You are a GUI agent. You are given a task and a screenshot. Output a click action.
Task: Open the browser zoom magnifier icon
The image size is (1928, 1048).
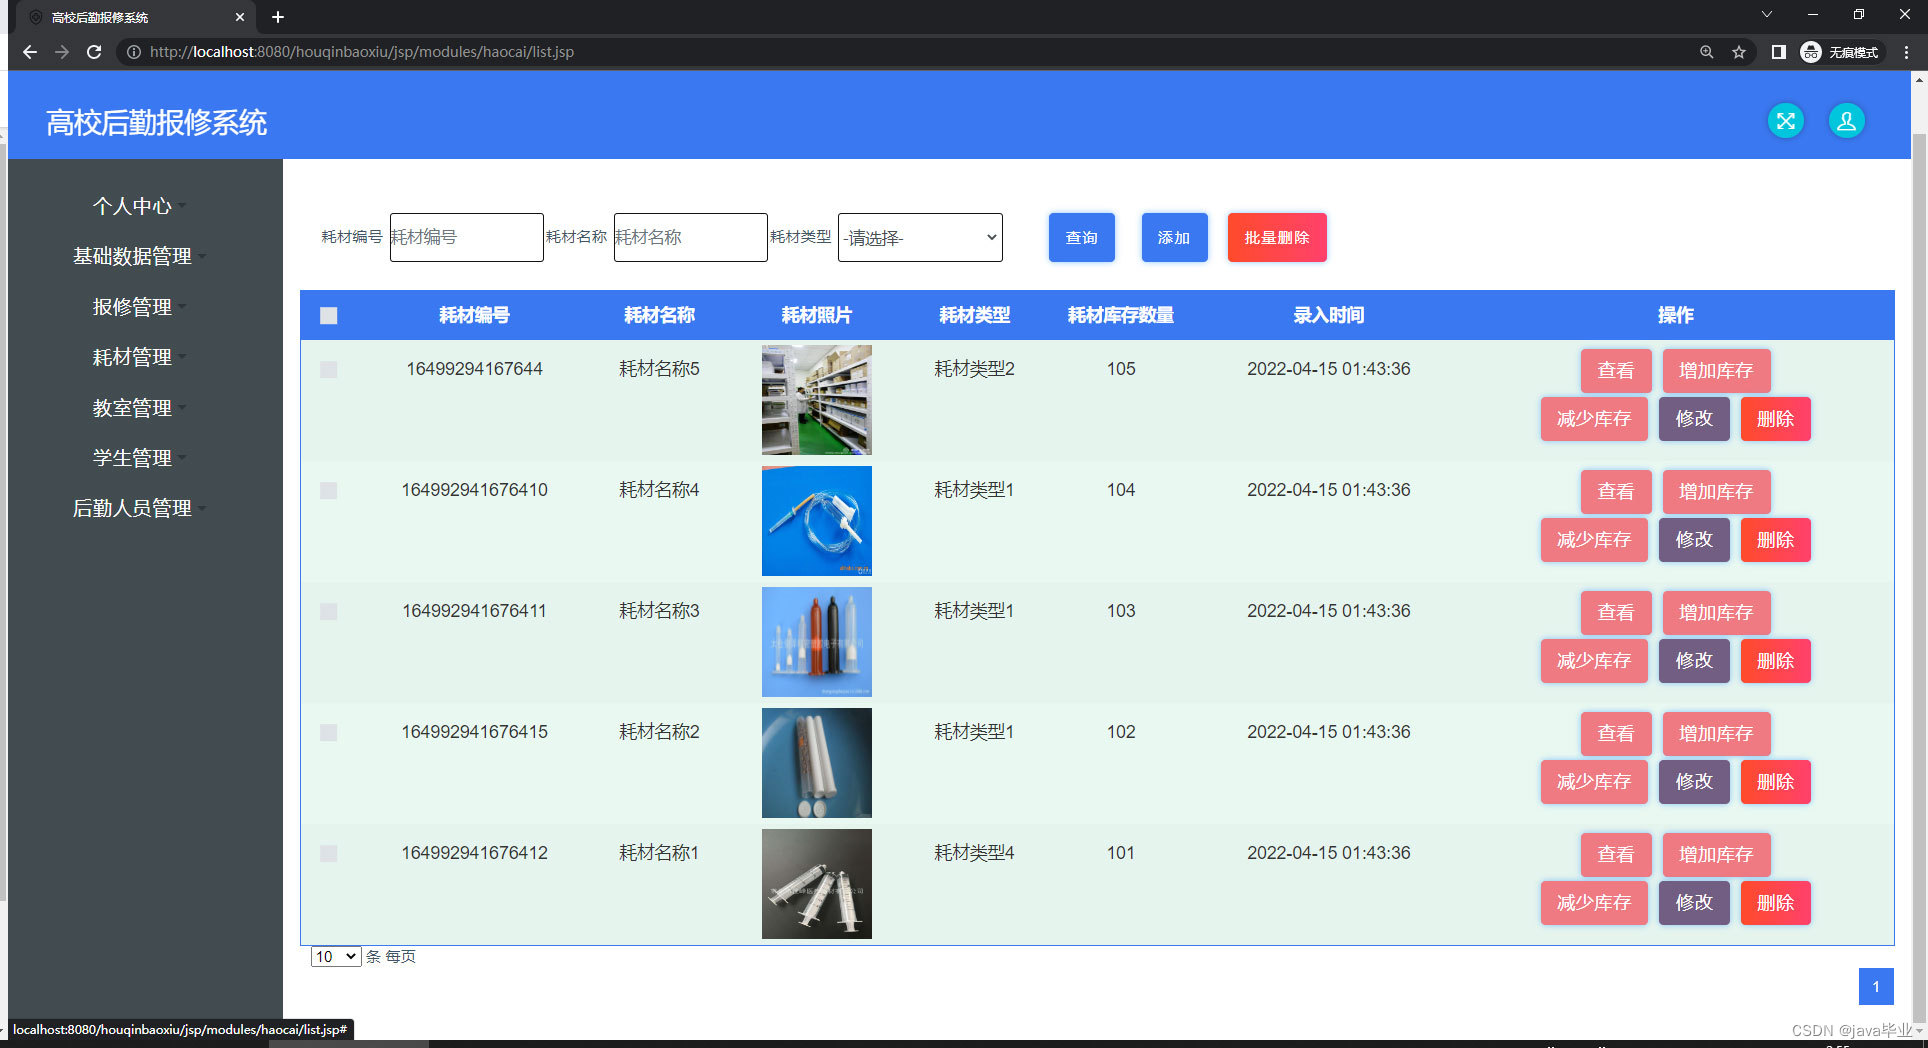(1707, 52)
